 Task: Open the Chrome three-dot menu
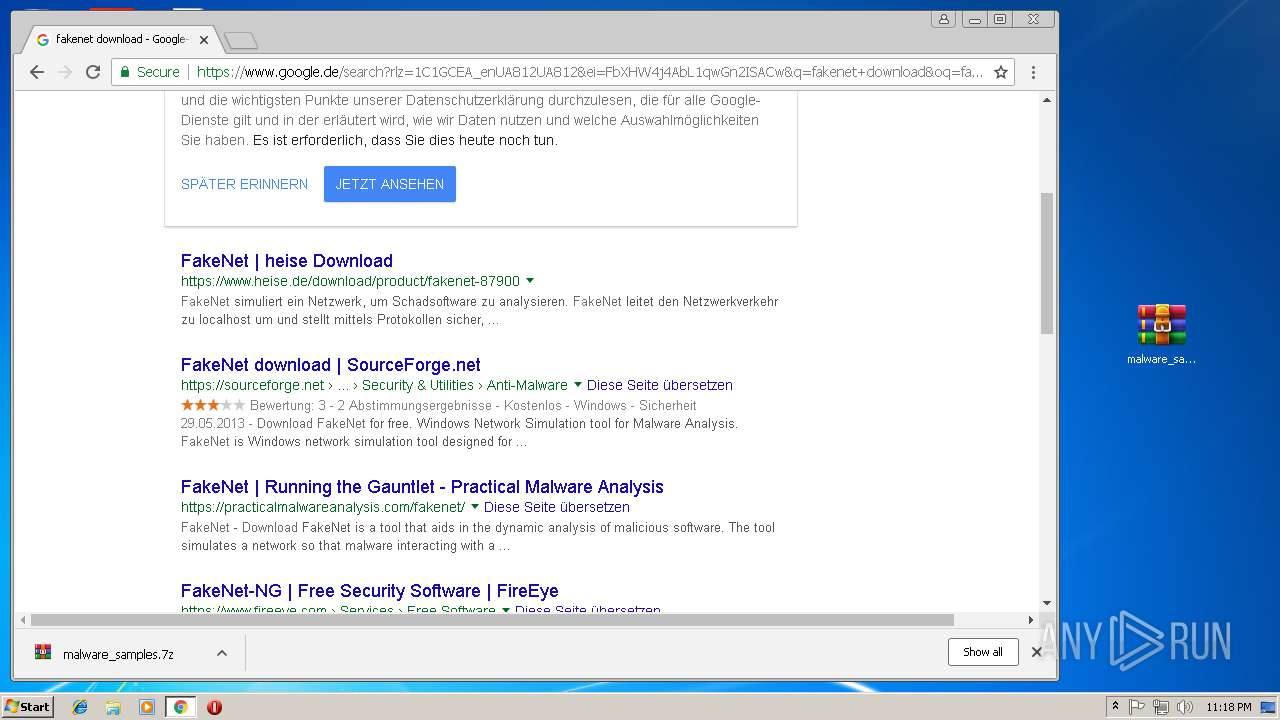point(1033,72)
